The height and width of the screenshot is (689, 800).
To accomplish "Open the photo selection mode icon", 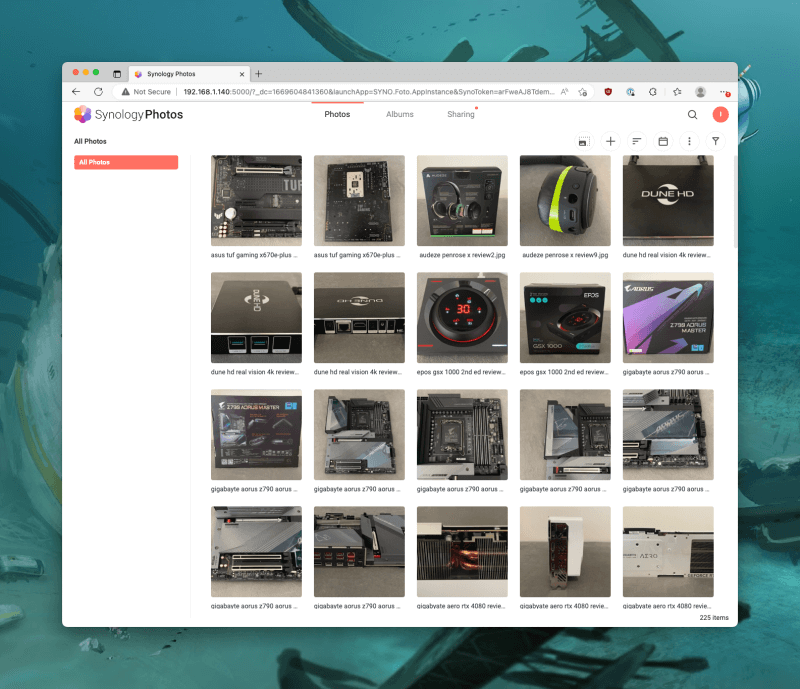I will click(583, 141).
